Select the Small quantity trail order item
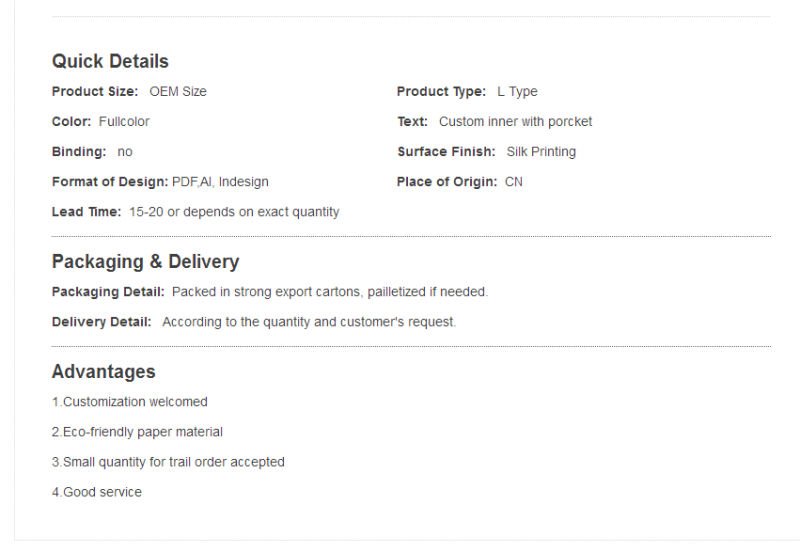This screenshot has height=552, width=800. click(x=168, y=462)
